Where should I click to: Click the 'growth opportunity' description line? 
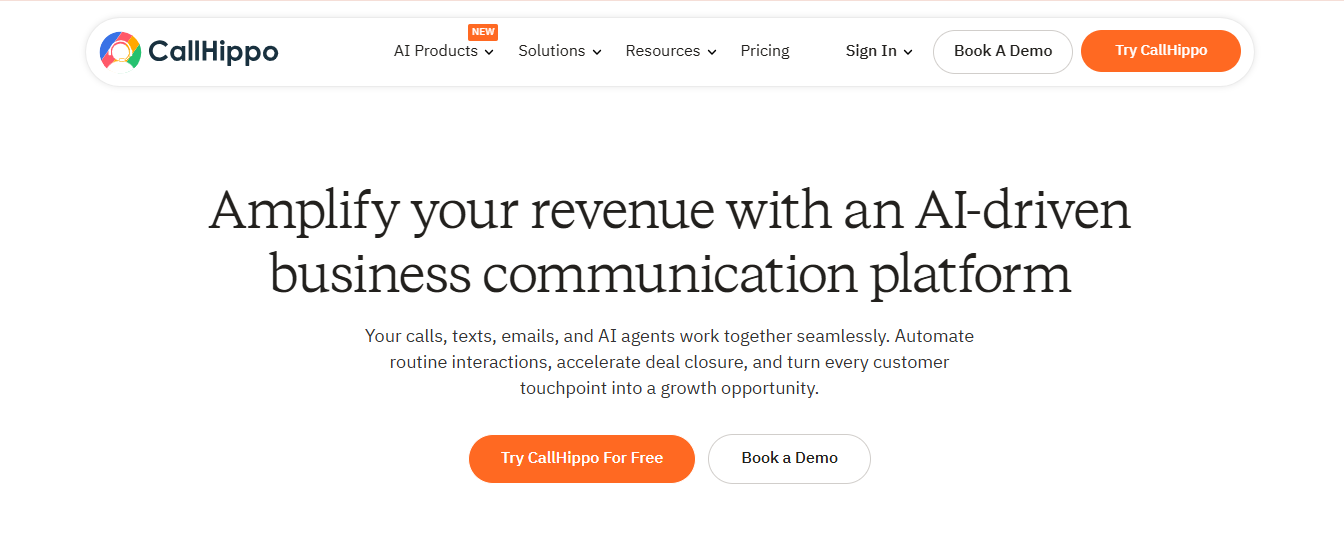click(669, 388)
